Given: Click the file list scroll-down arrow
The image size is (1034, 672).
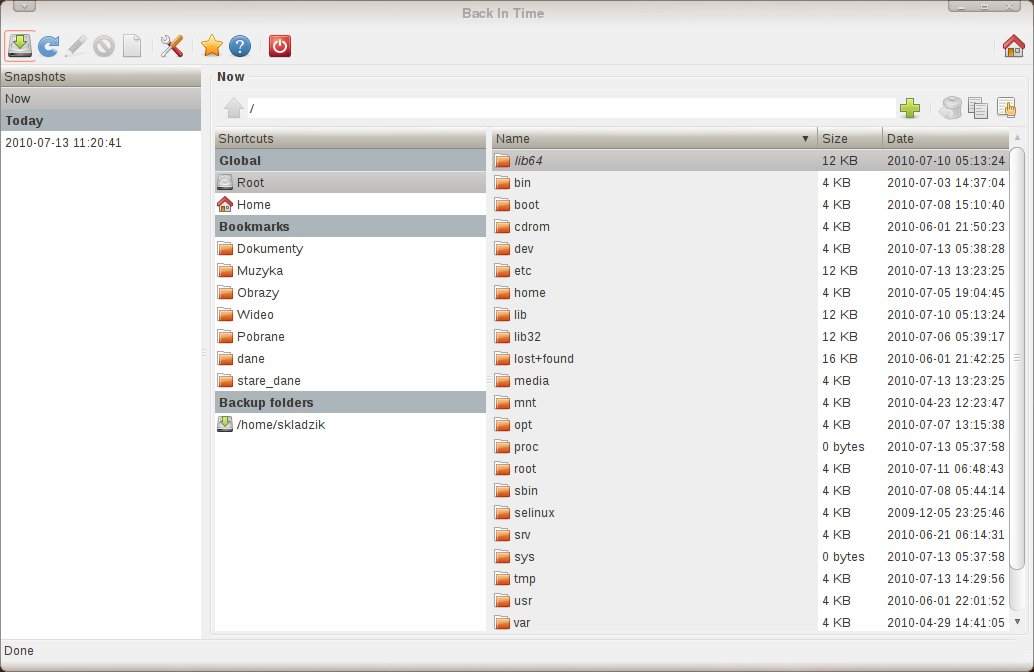Looking at the screenshot, I should click(1018, 622).
